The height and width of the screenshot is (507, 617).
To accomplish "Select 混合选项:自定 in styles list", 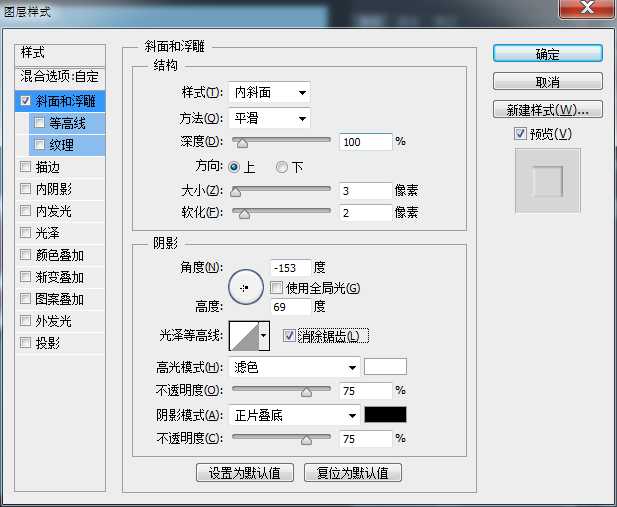I will pos(60,76).
